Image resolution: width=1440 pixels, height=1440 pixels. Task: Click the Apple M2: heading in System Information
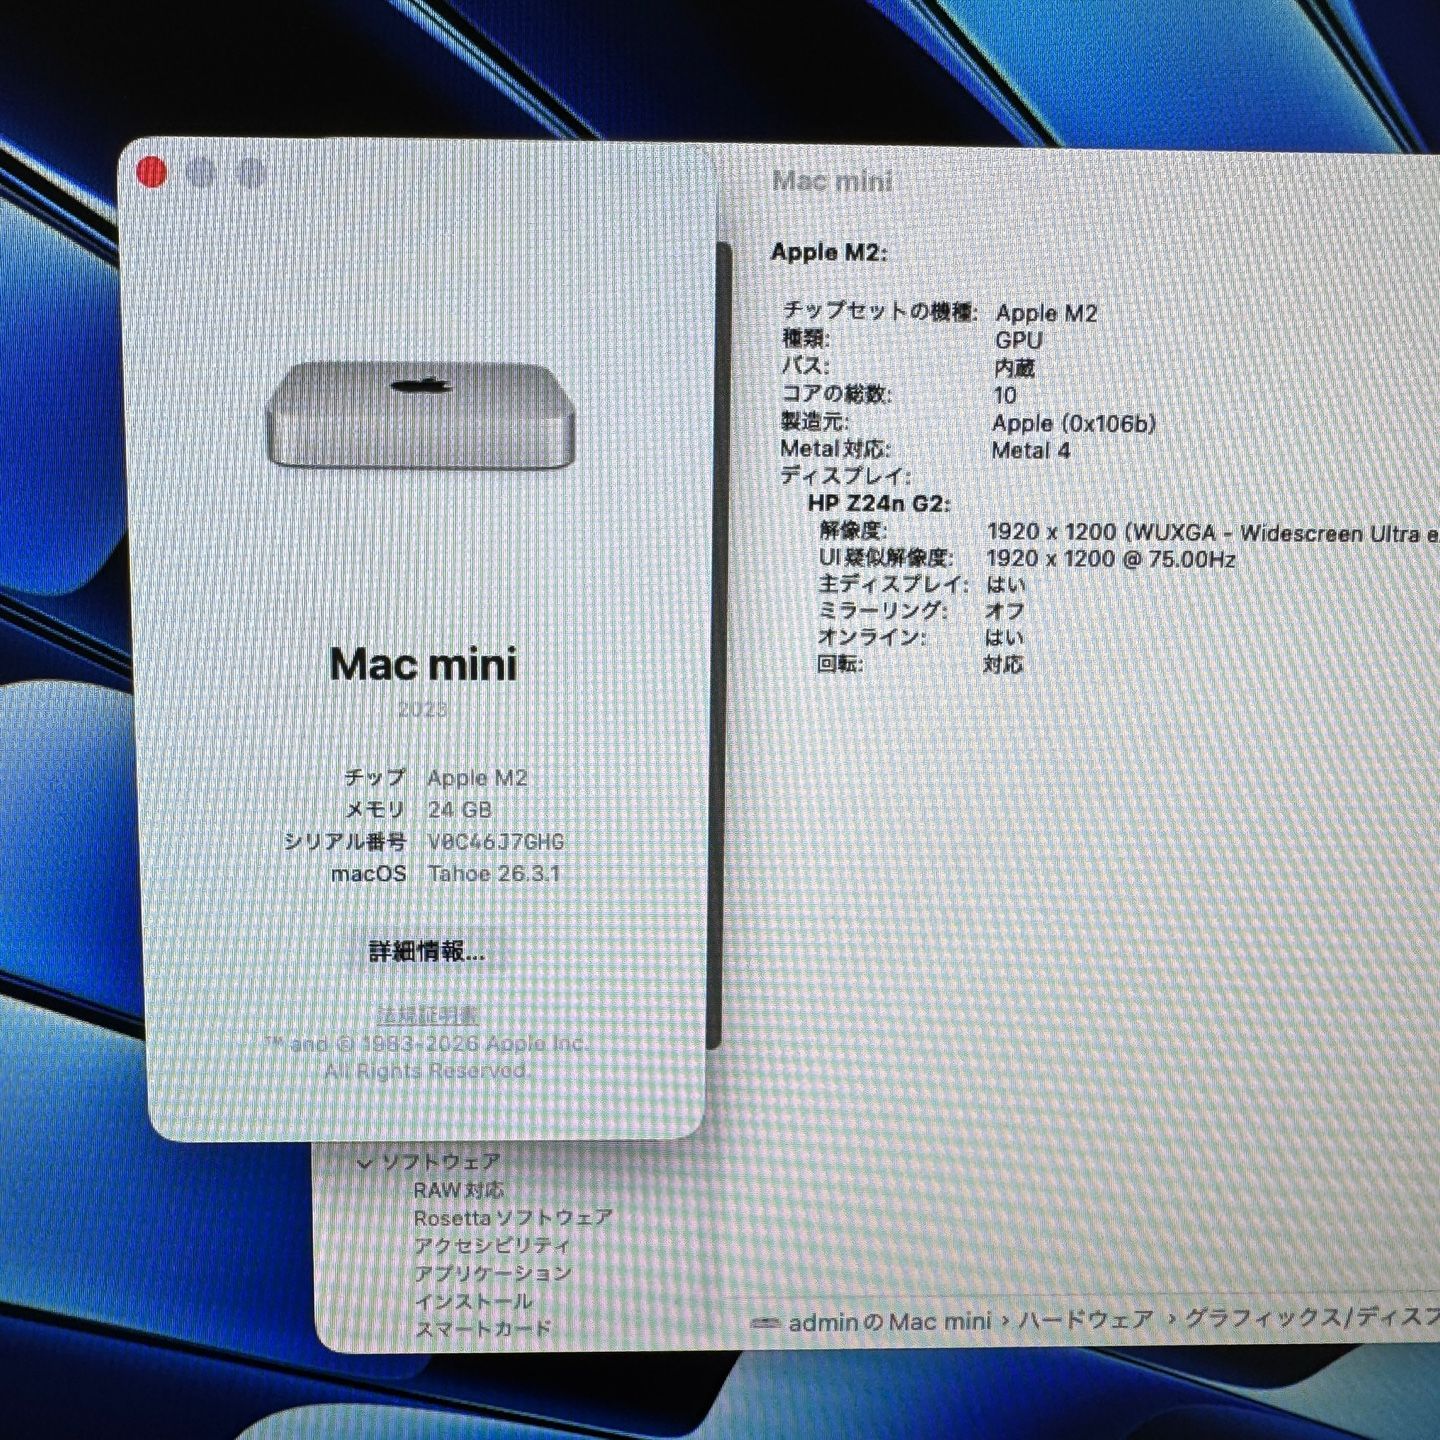[829, 252]
